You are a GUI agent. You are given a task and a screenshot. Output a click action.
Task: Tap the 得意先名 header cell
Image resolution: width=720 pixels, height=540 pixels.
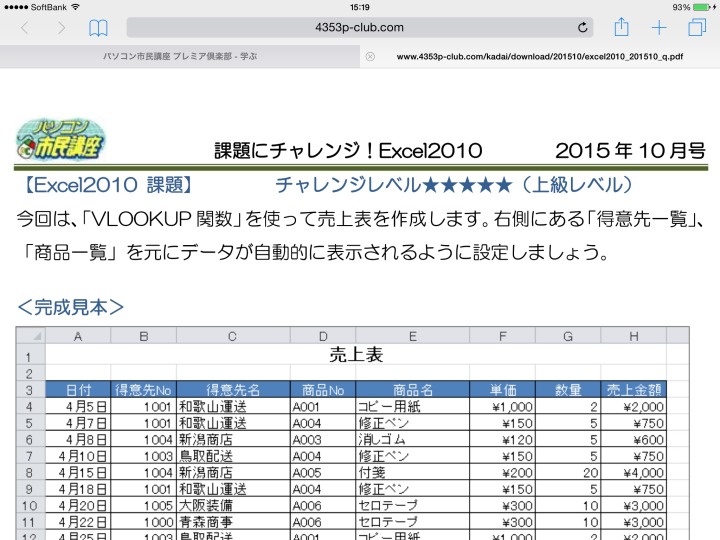(232, 390)
